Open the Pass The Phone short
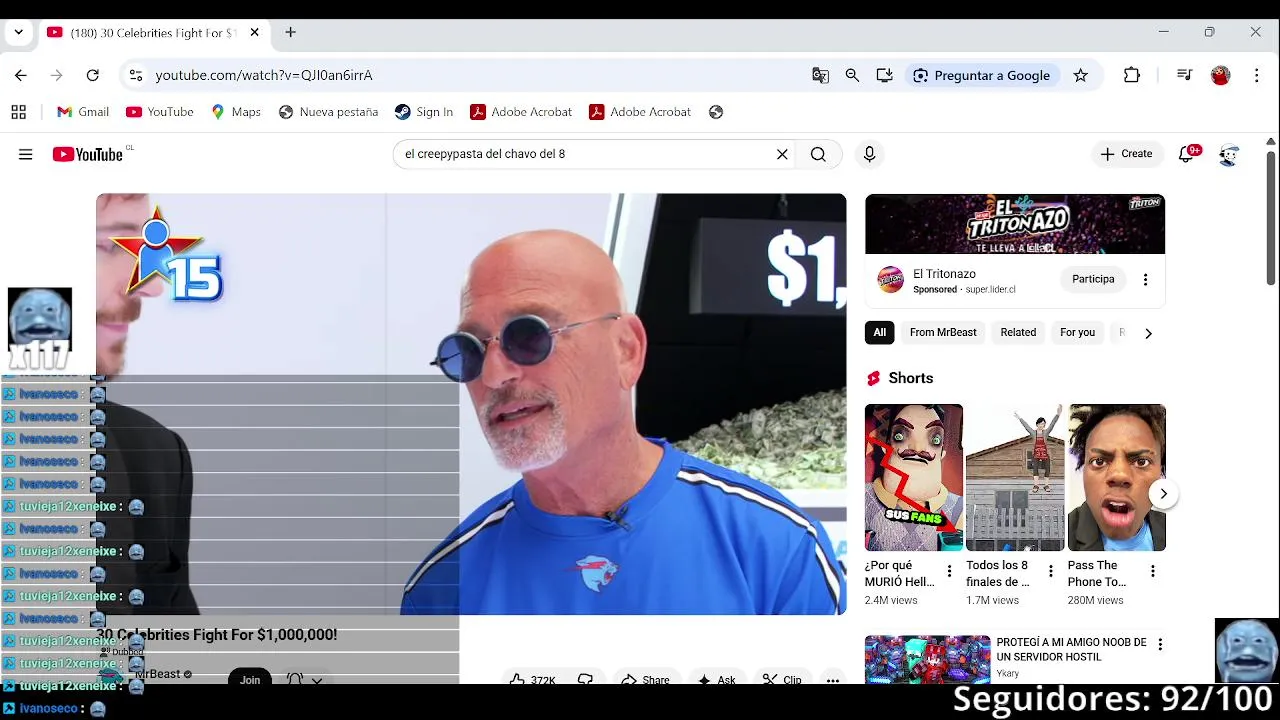This screenshot has width=1280, height=720. point(1117,477)
